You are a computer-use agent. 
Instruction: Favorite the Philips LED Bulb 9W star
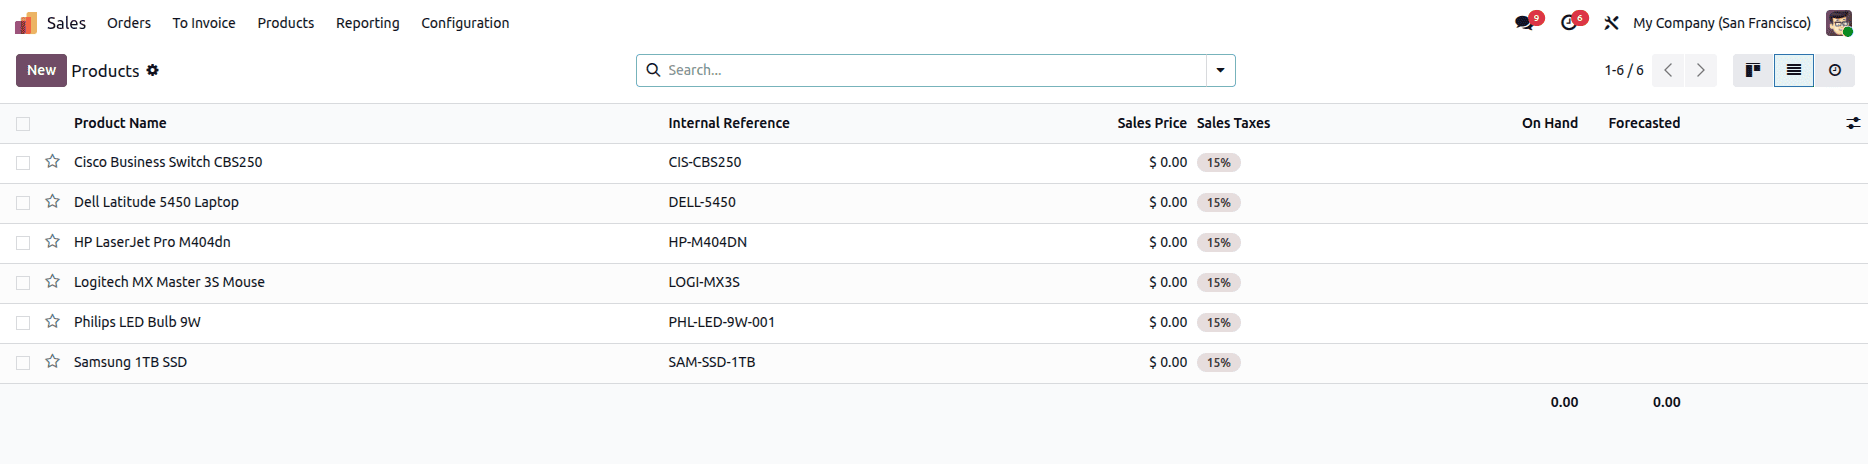pos(53,321)
